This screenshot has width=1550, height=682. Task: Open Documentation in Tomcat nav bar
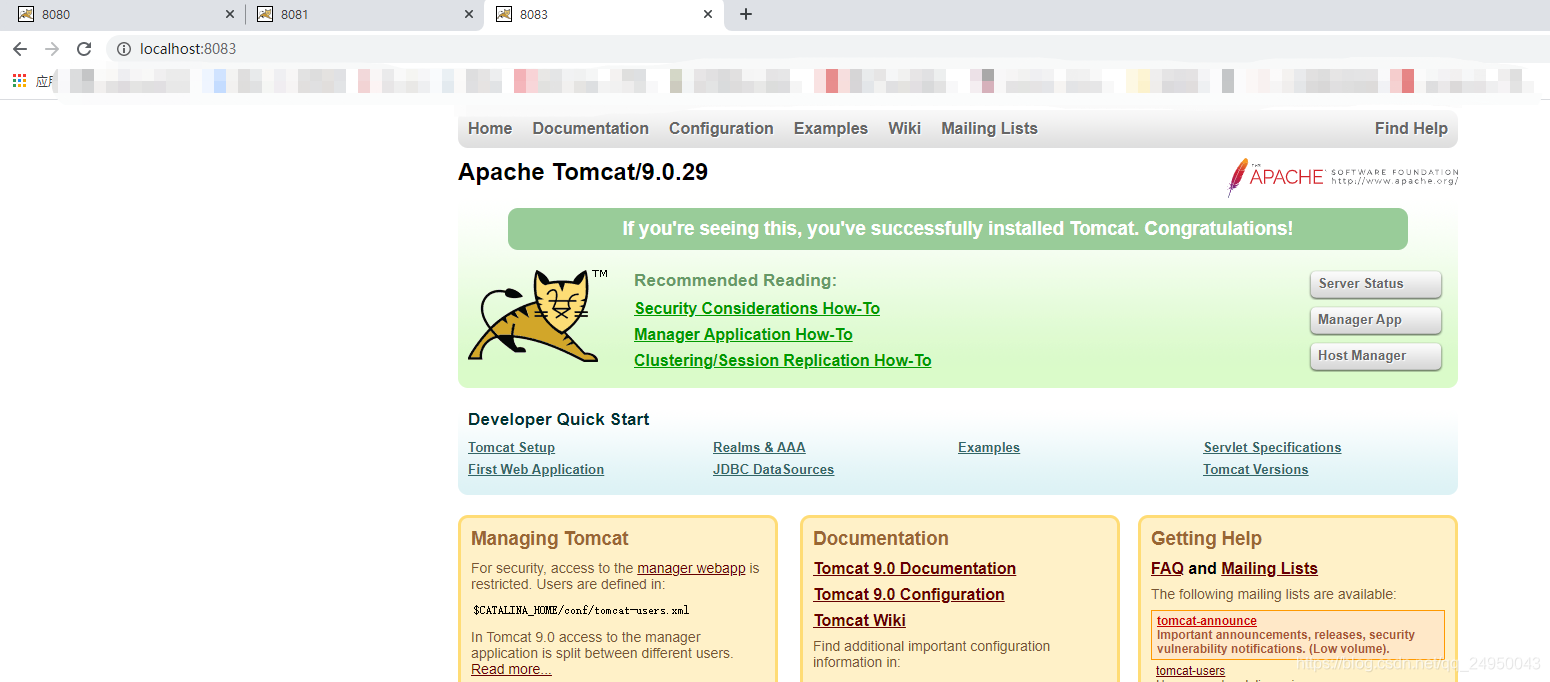coord(590,128)
